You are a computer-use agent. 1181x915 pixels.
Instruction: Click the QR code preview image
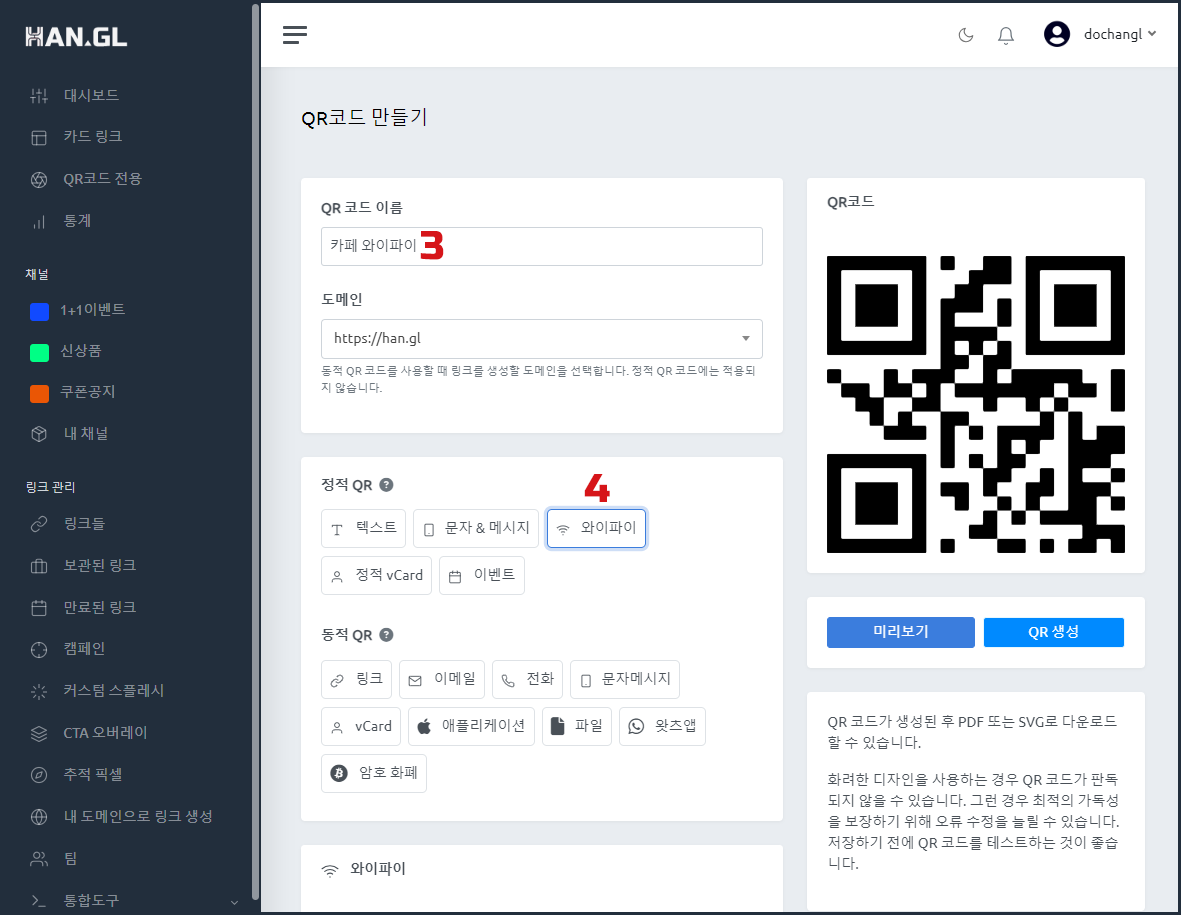click(975, 404)
